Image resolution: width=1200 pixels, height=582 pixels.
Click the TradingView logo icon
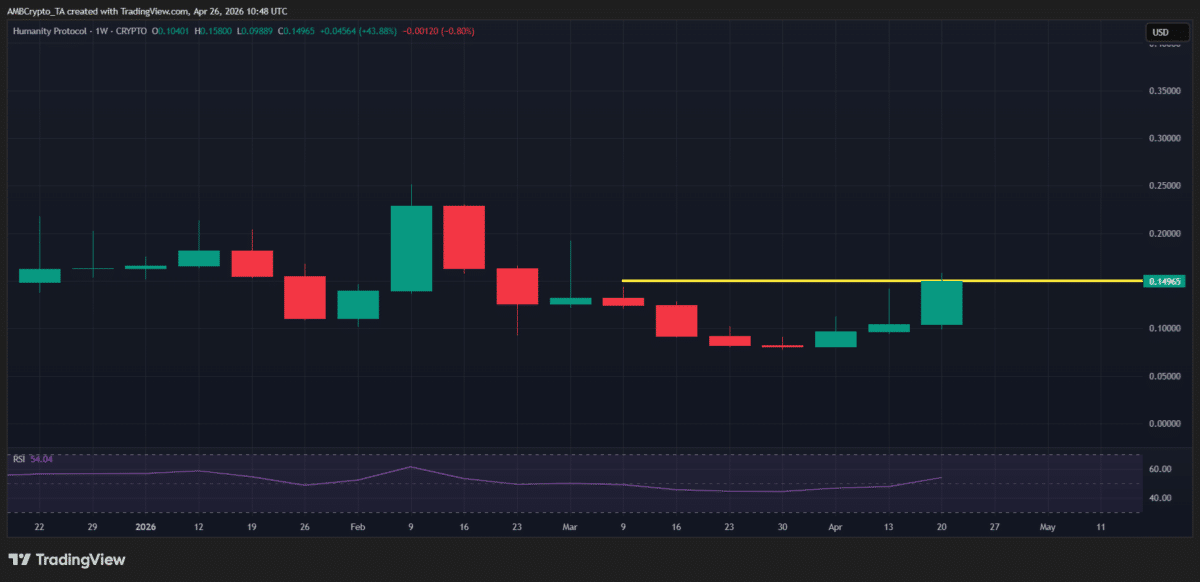(x=20, y=560)
